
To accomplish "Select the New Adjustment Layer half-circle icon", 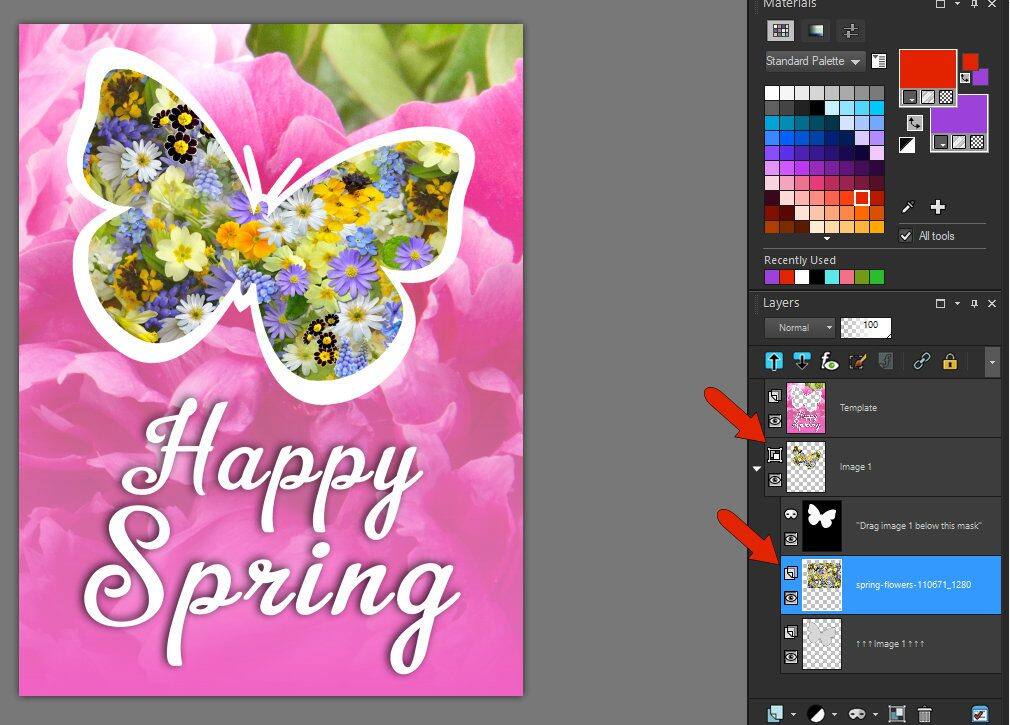I will [x=816, y=714].
